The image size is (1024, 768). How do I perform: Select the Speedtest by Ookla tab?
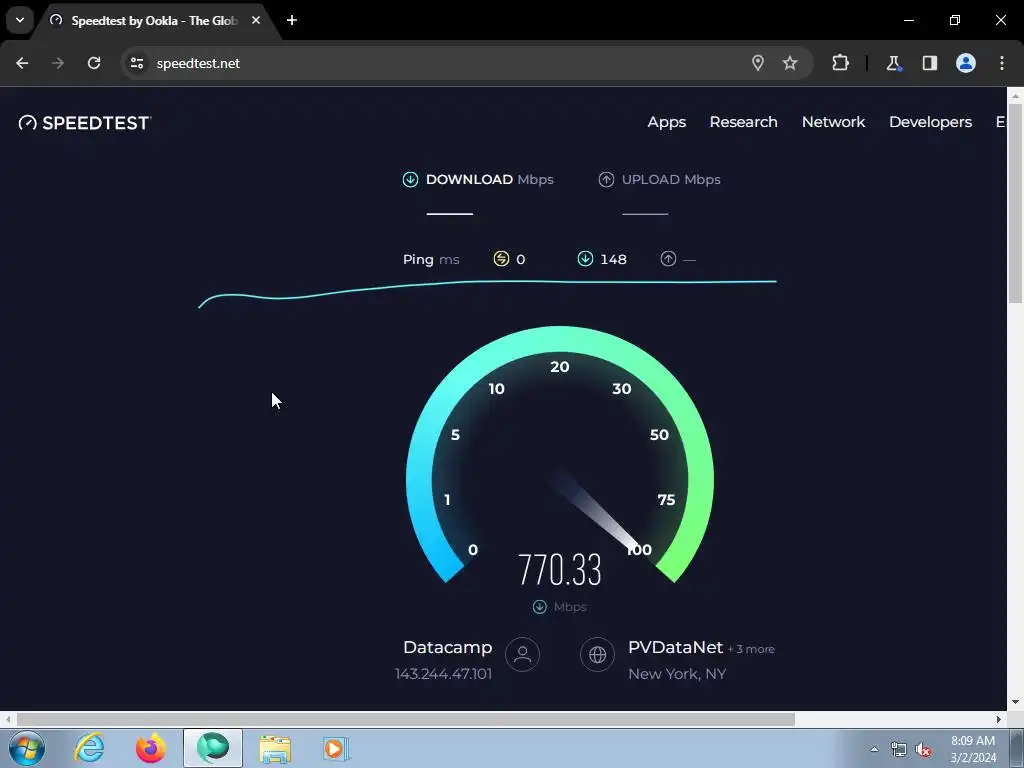(x=153, y=21)
